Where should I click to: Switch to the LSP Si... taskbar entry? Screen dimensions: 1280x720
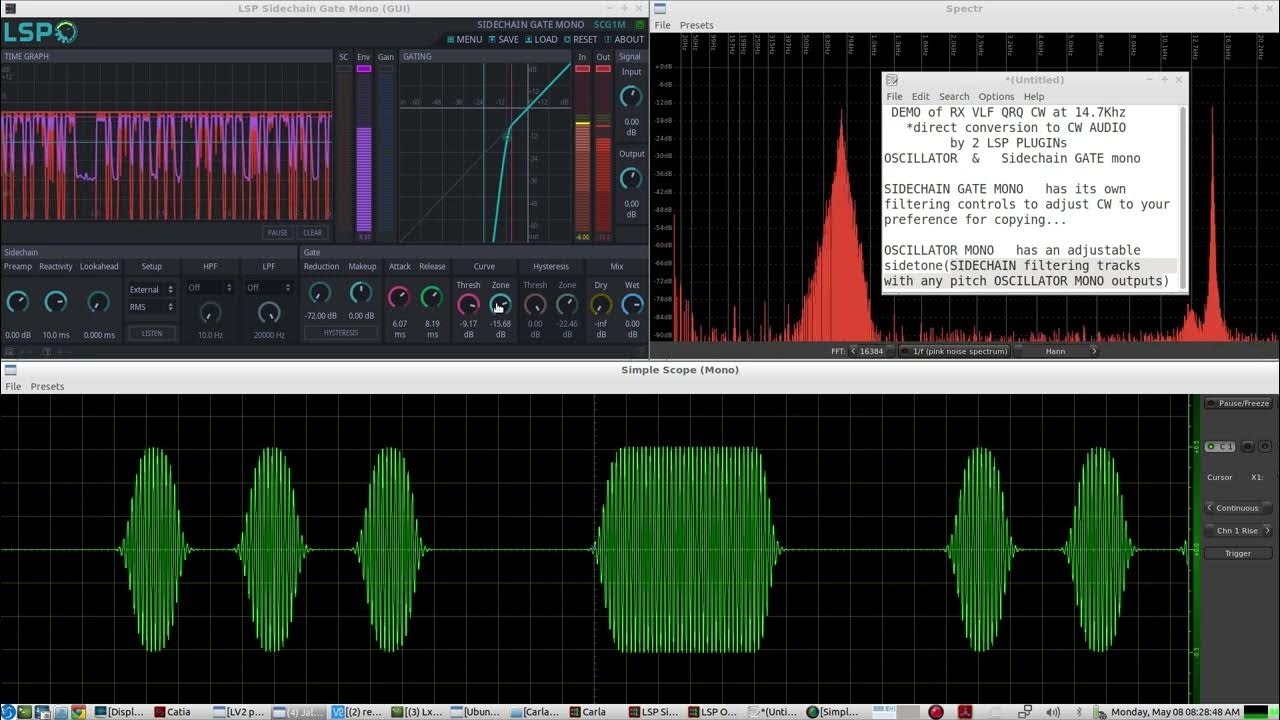point(654,712)
